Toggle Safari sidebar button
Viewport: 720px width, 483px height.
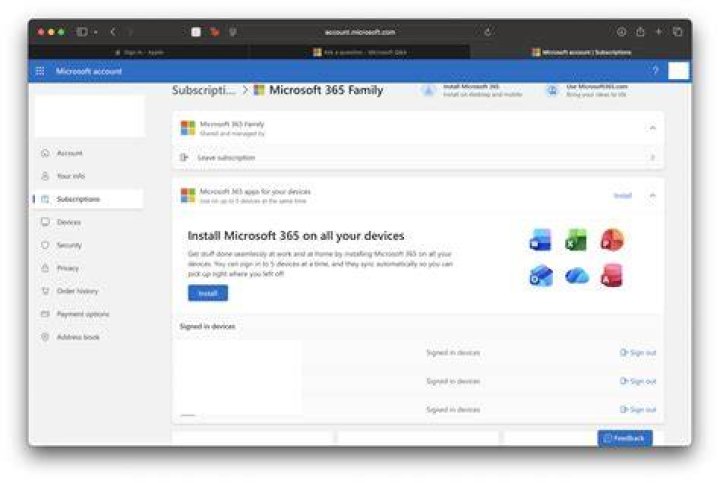(x=82, y=32)
